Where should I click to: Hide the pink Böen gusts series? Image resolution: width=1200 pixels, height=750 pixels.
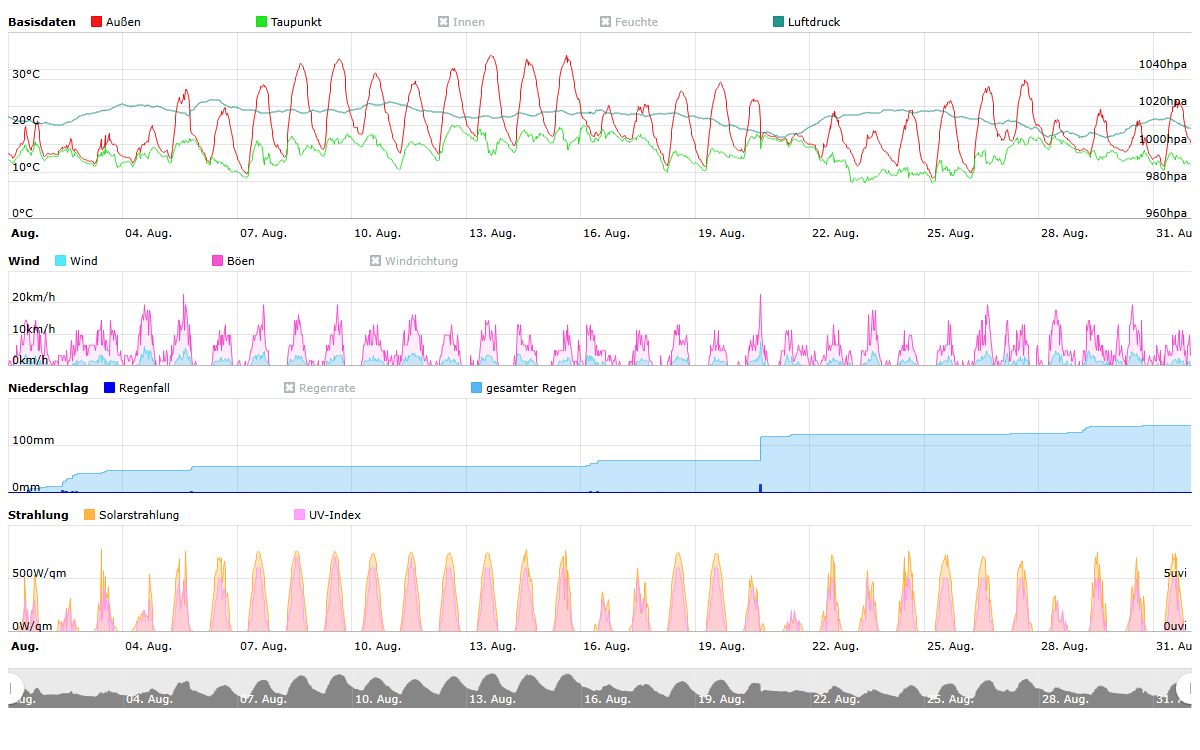tap(218, 261)
